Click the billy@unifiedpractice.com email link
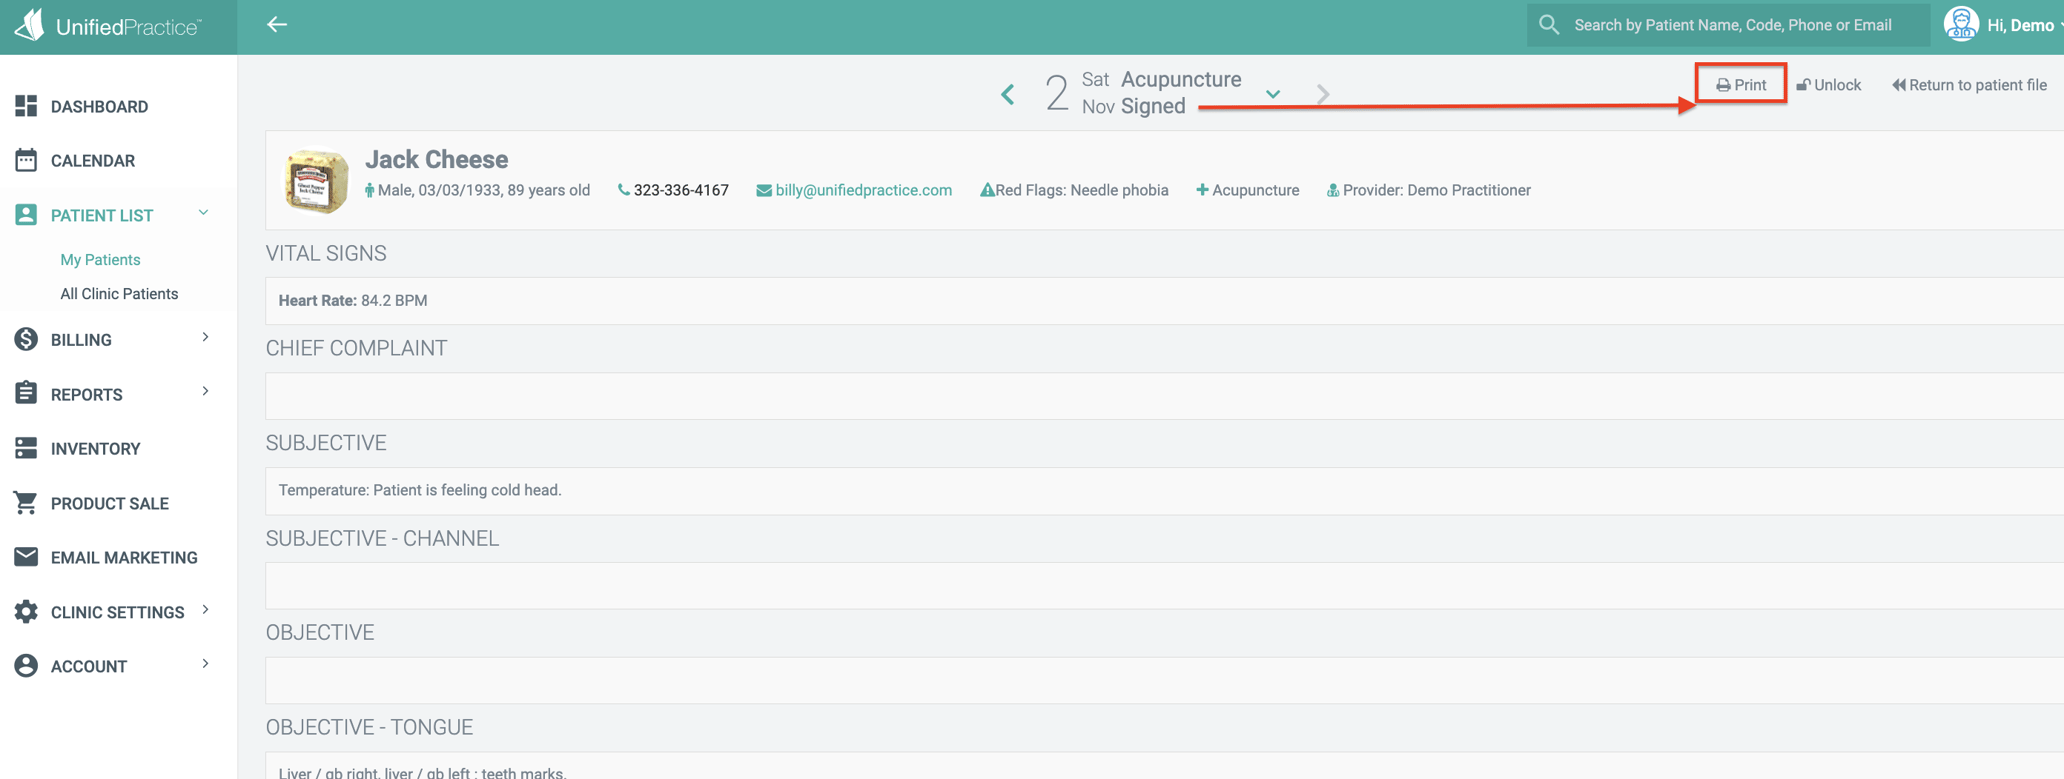Viewport: 2064px width, 779px height. click(x=863, y=190)
